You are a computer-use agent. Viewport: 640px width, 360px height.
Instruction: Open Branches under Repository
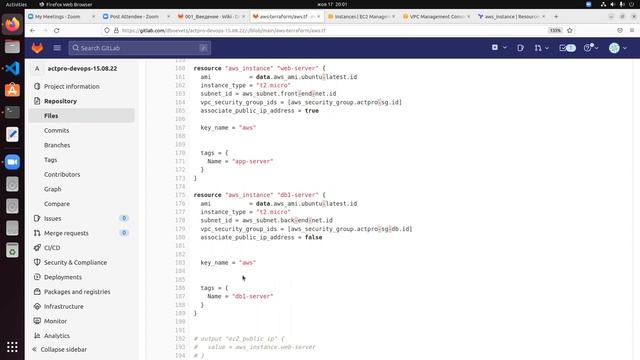[57, 145]
